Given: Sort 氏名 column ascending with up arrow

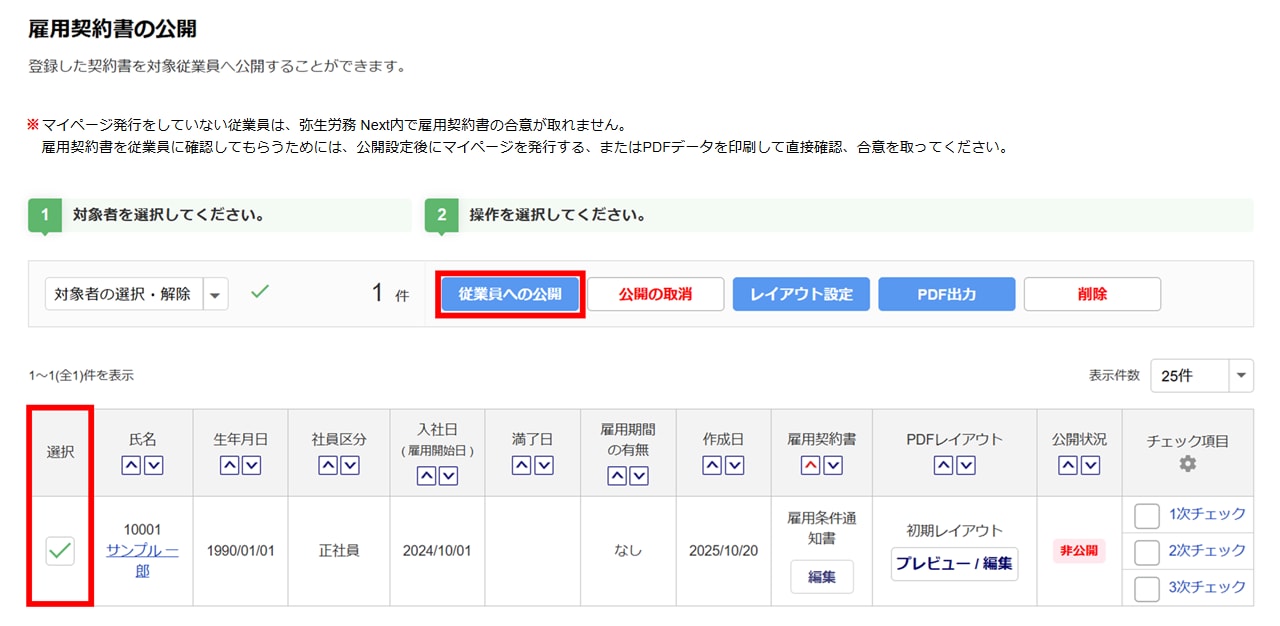Looking at the screenshot, I should 133,465.
